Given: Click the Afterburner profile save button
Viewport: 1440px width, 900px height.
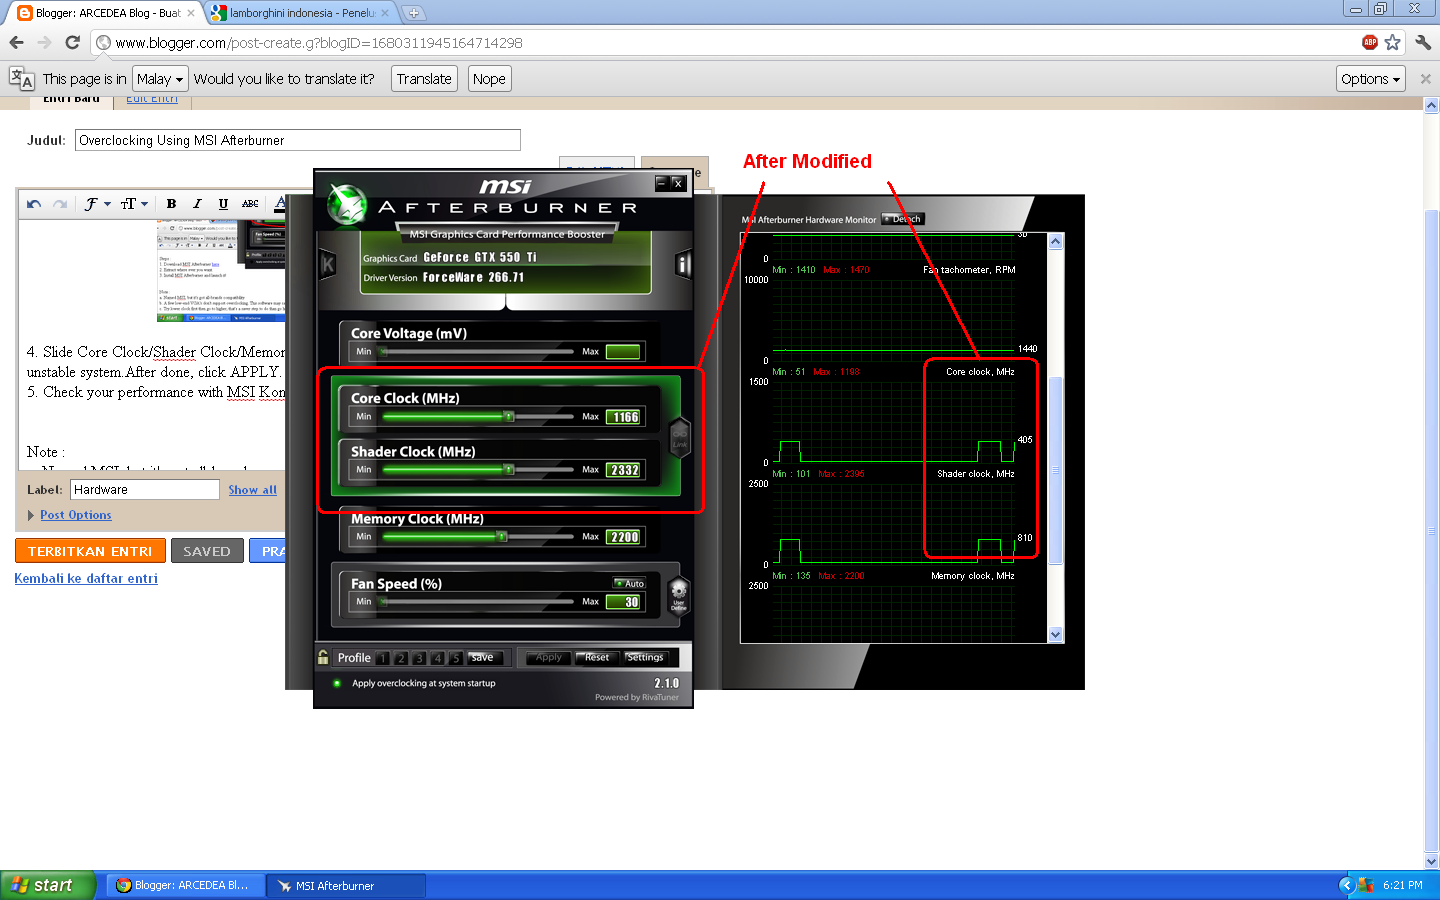Looking at the screenshot, I should coord(483,658).
